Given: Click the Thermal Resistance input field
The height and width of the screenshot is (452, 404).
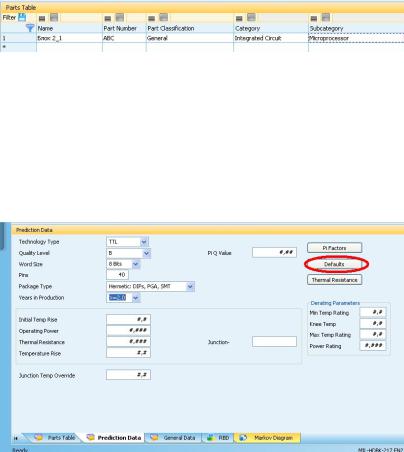Looking at the screenshot, I should tap(128, 342).
